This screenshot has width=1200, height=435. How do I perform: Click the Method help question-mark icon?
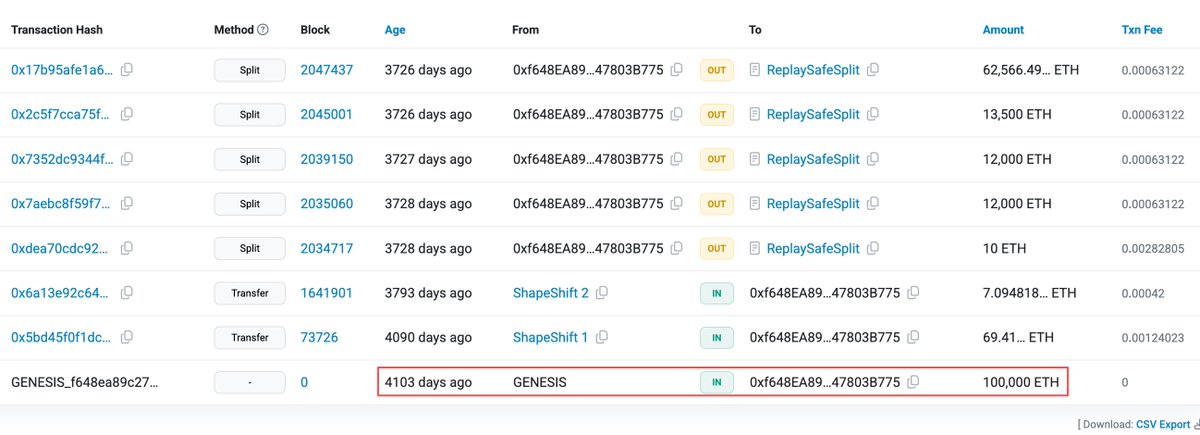[x=263, y=30]
